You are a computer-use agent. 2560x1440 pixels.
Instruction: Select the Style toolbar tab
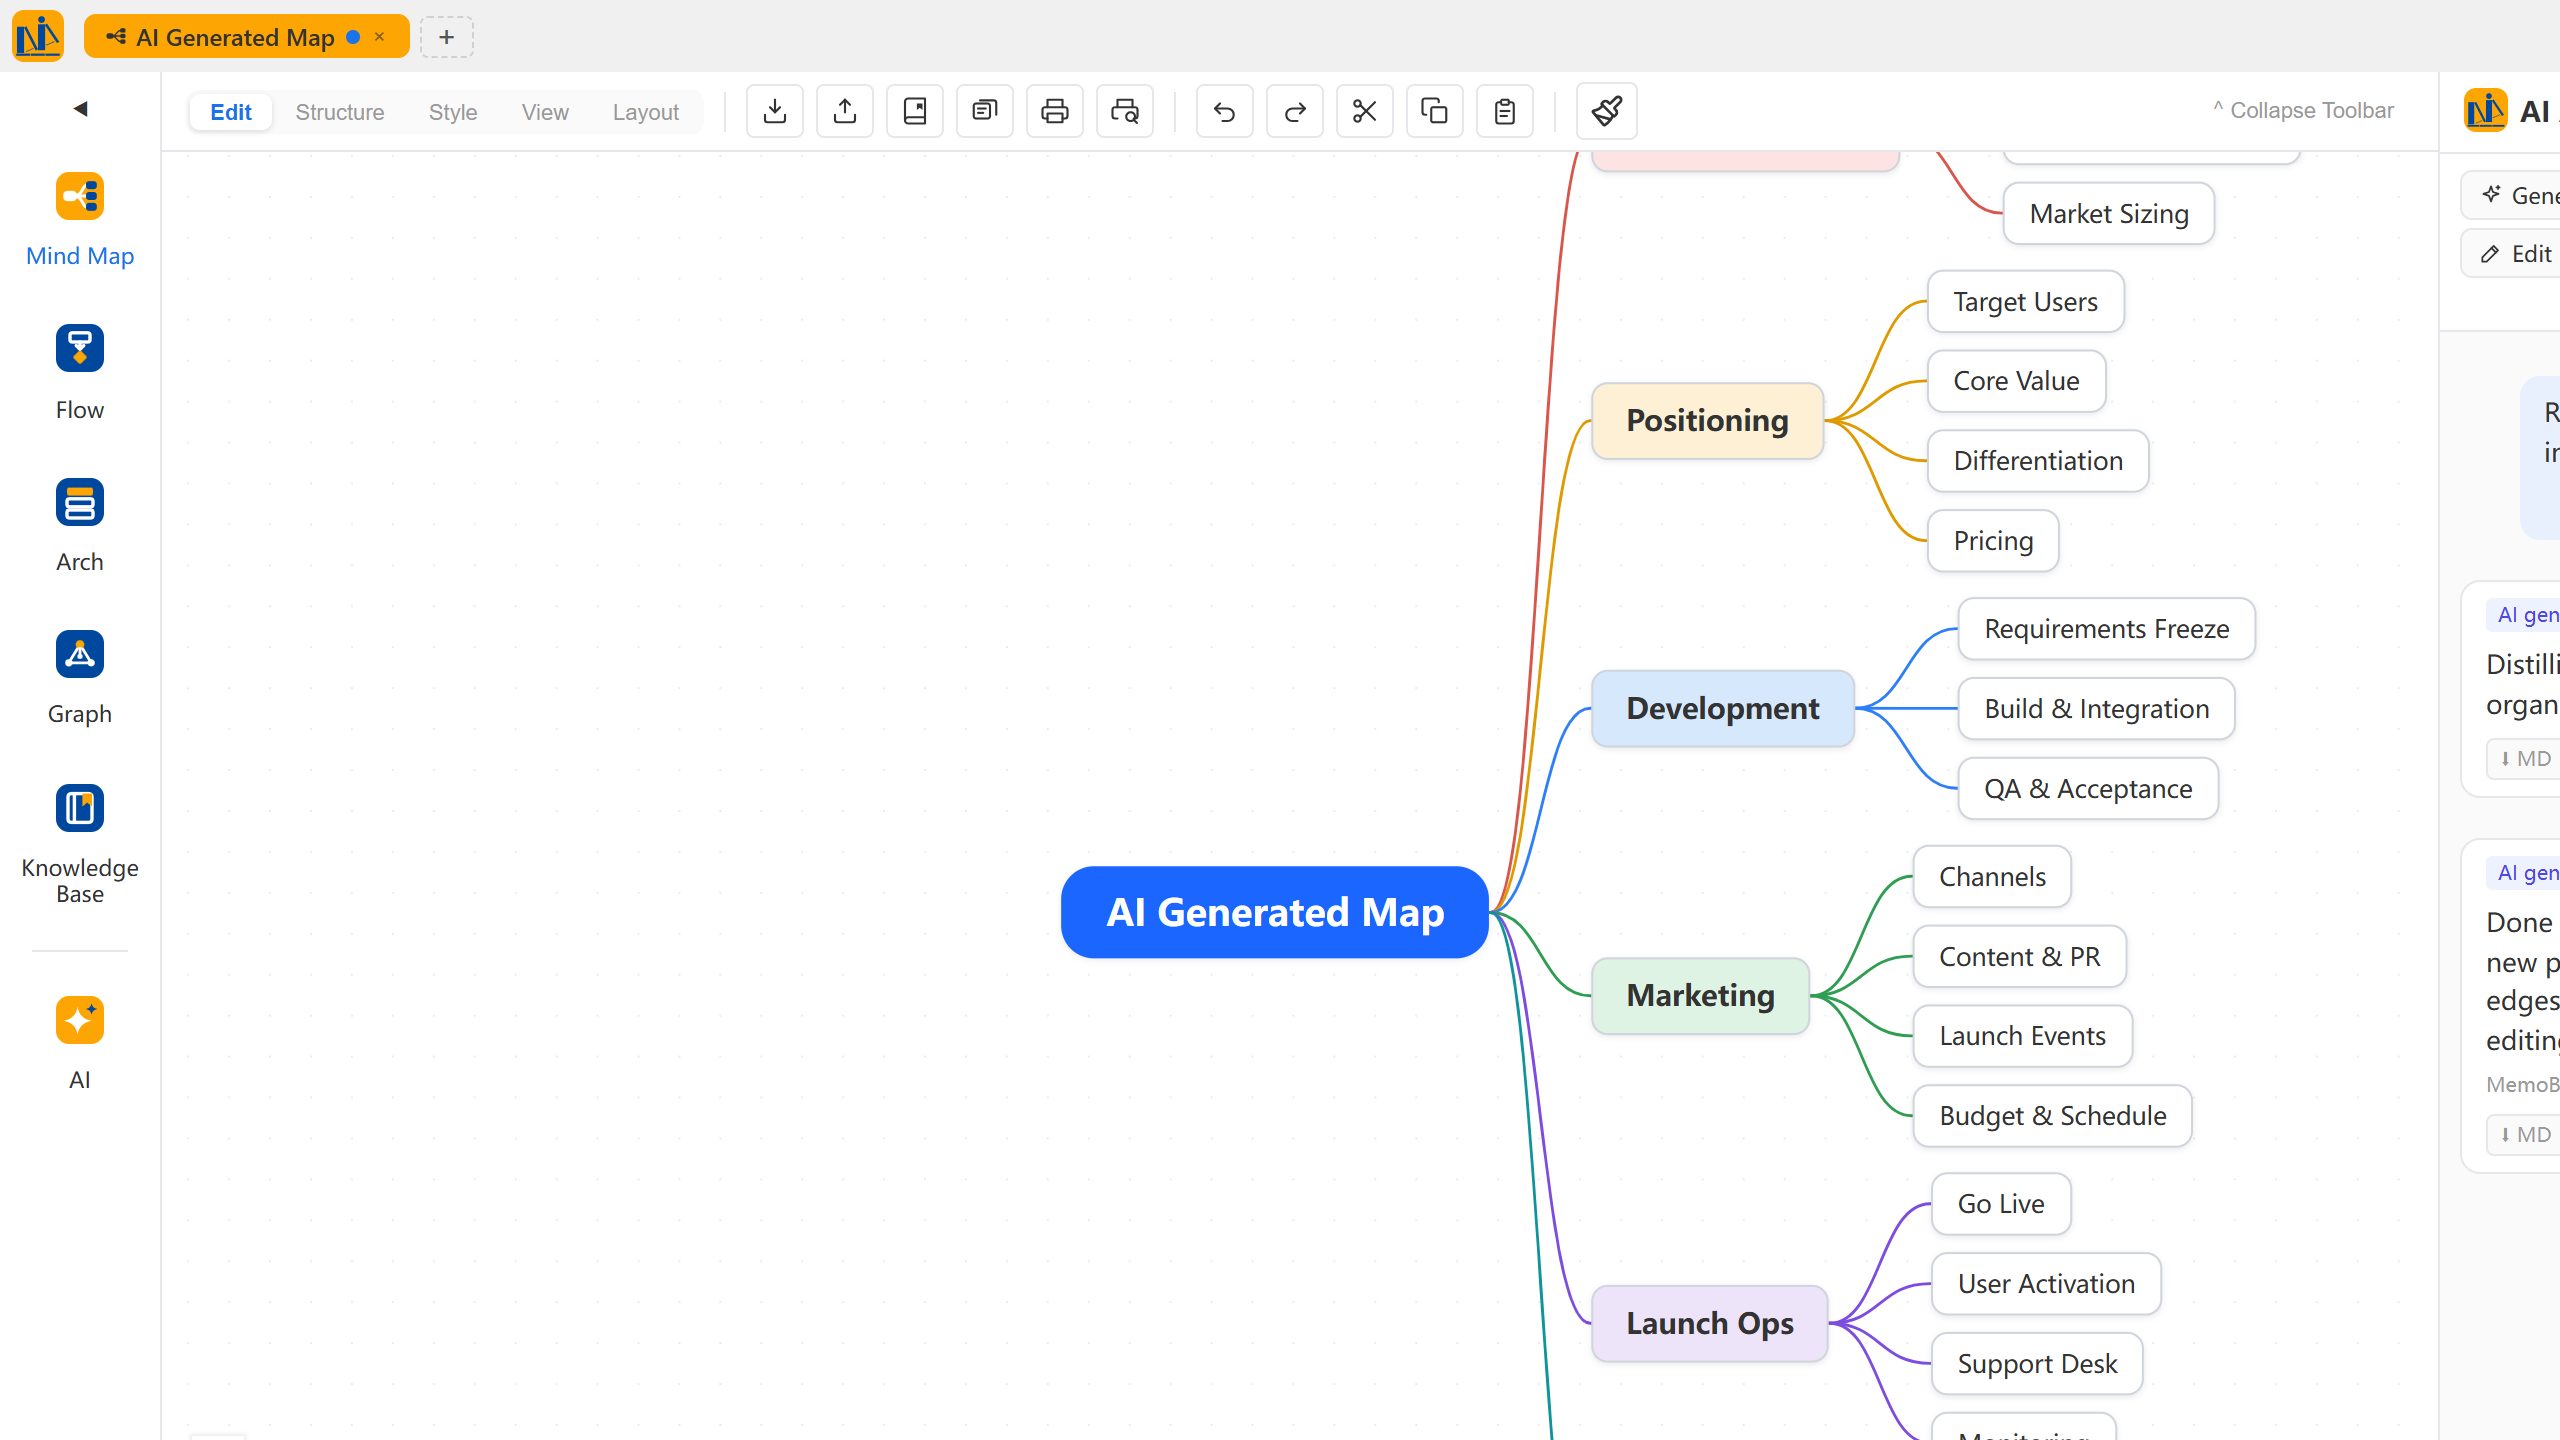[453, 112]
